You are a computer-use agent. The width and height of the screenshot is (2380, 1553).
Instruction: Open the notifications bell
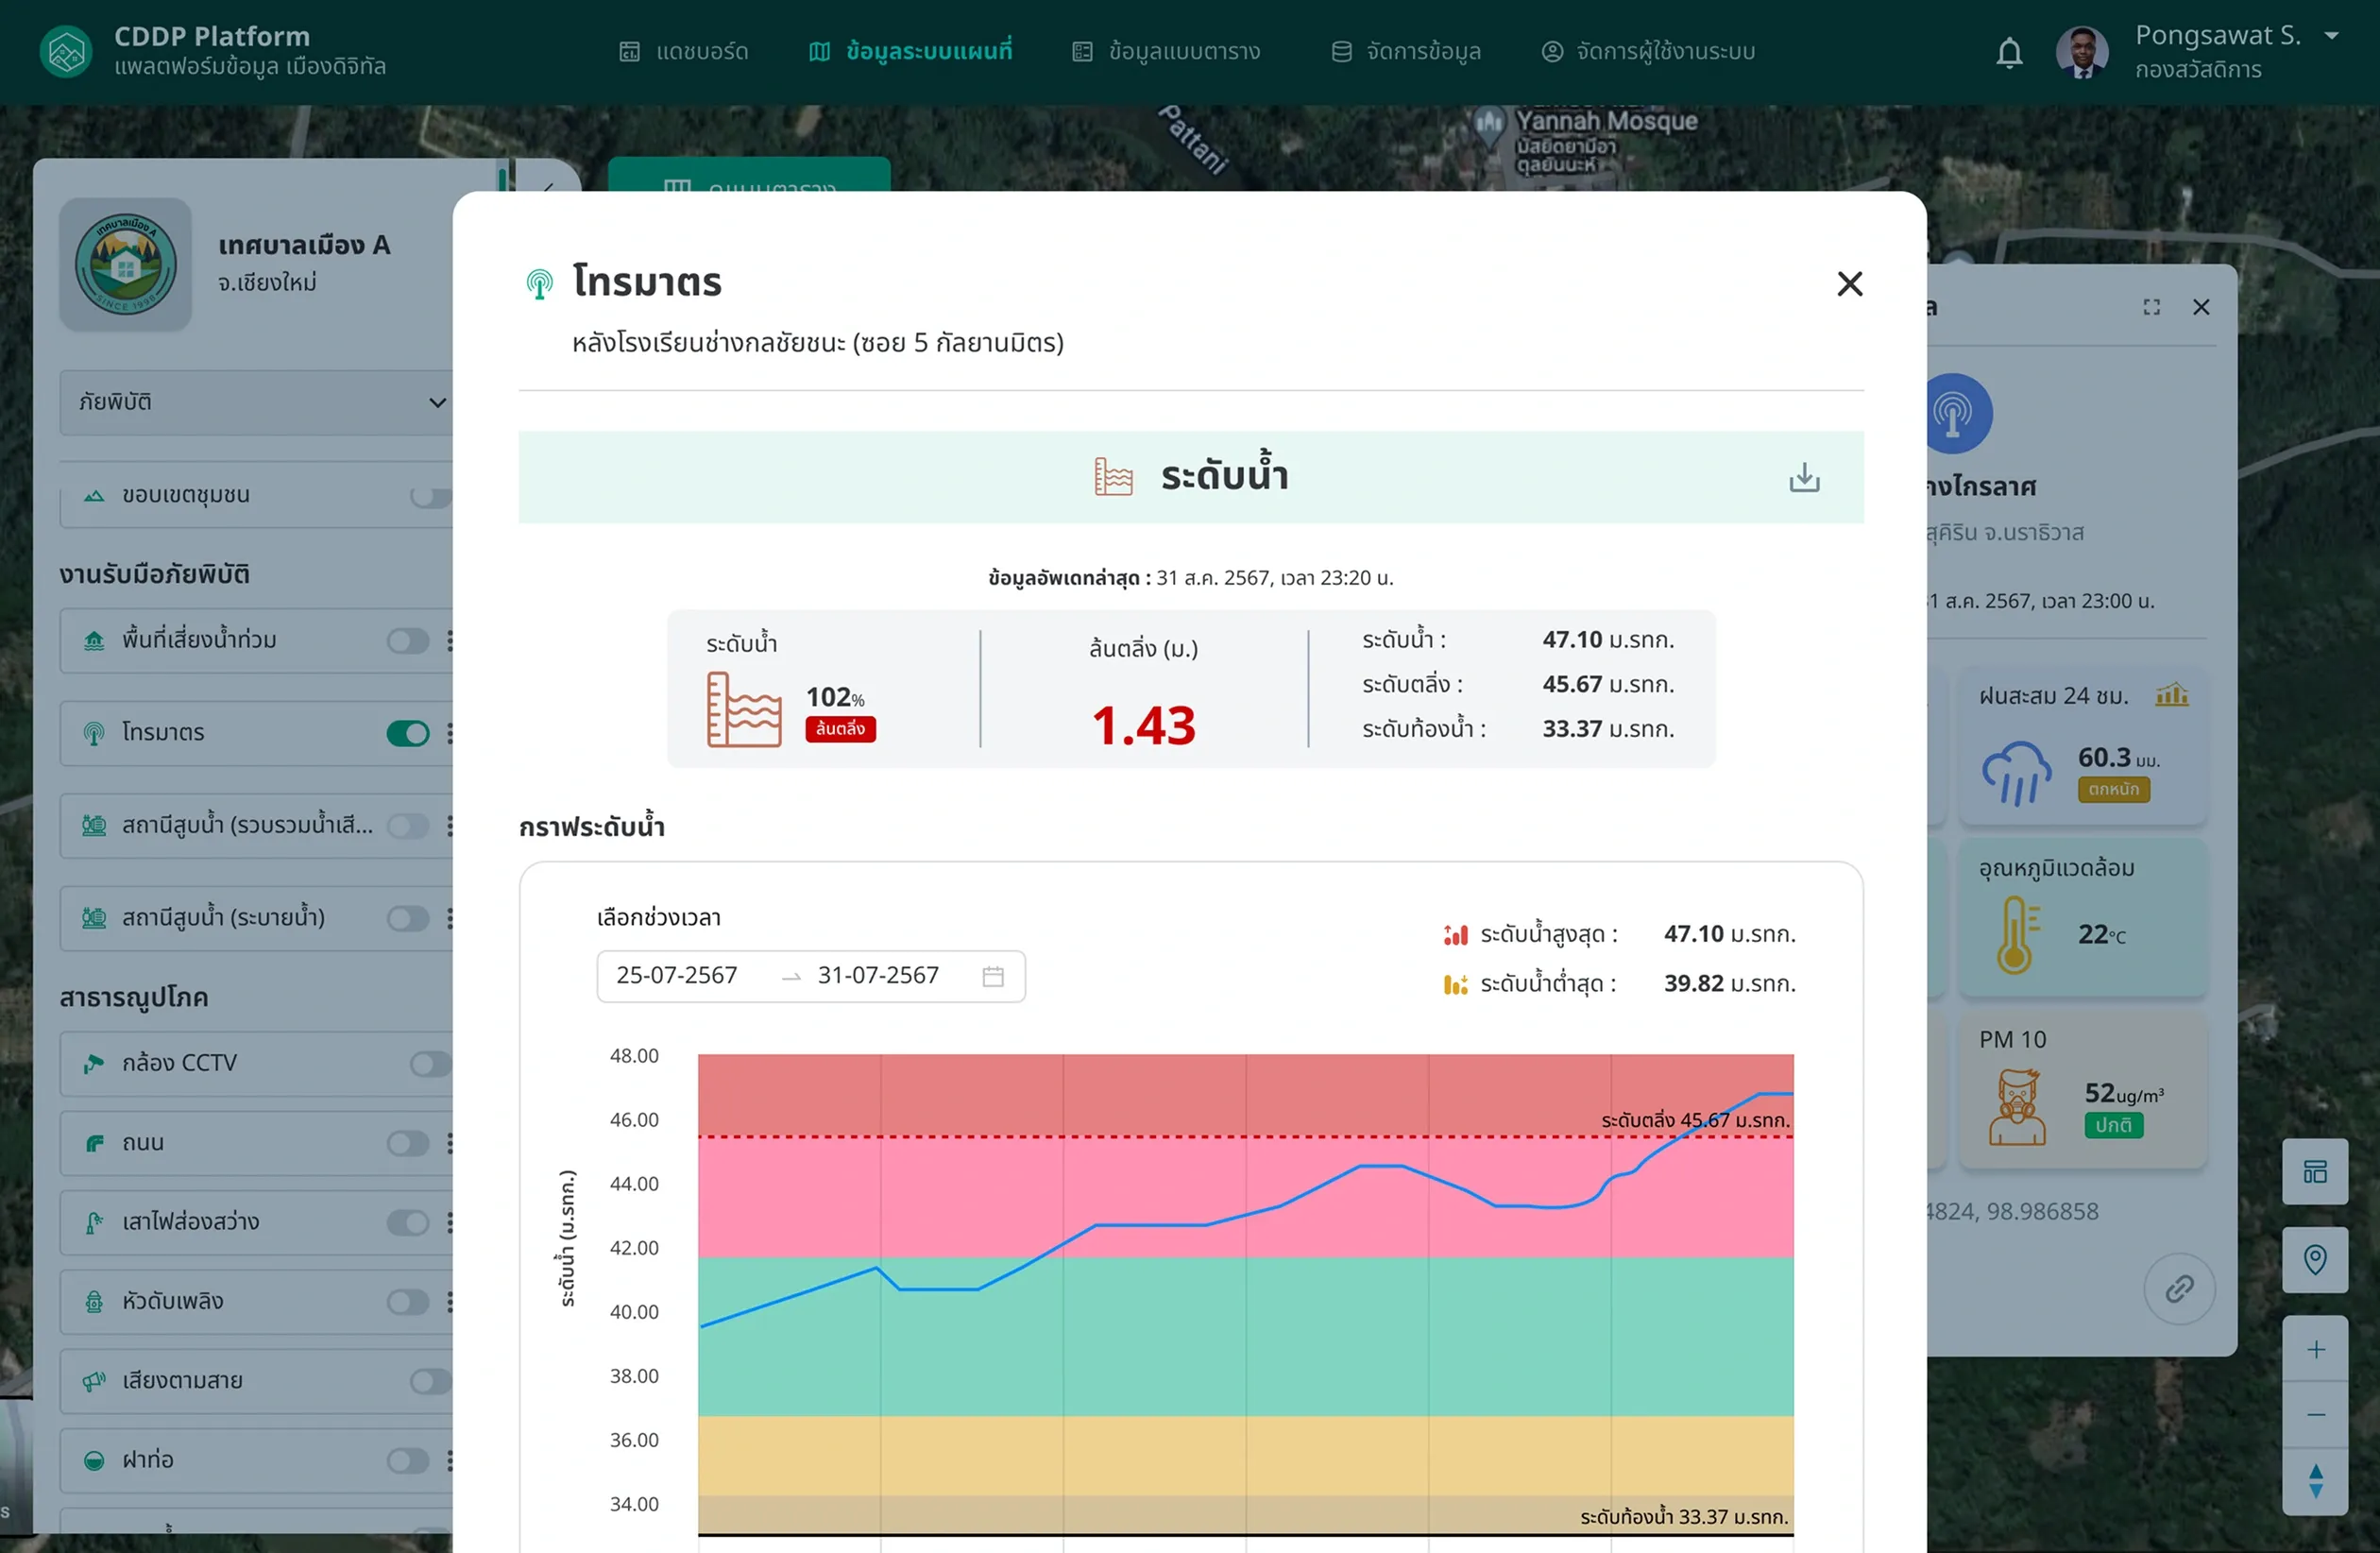[x=2009, y=52]
